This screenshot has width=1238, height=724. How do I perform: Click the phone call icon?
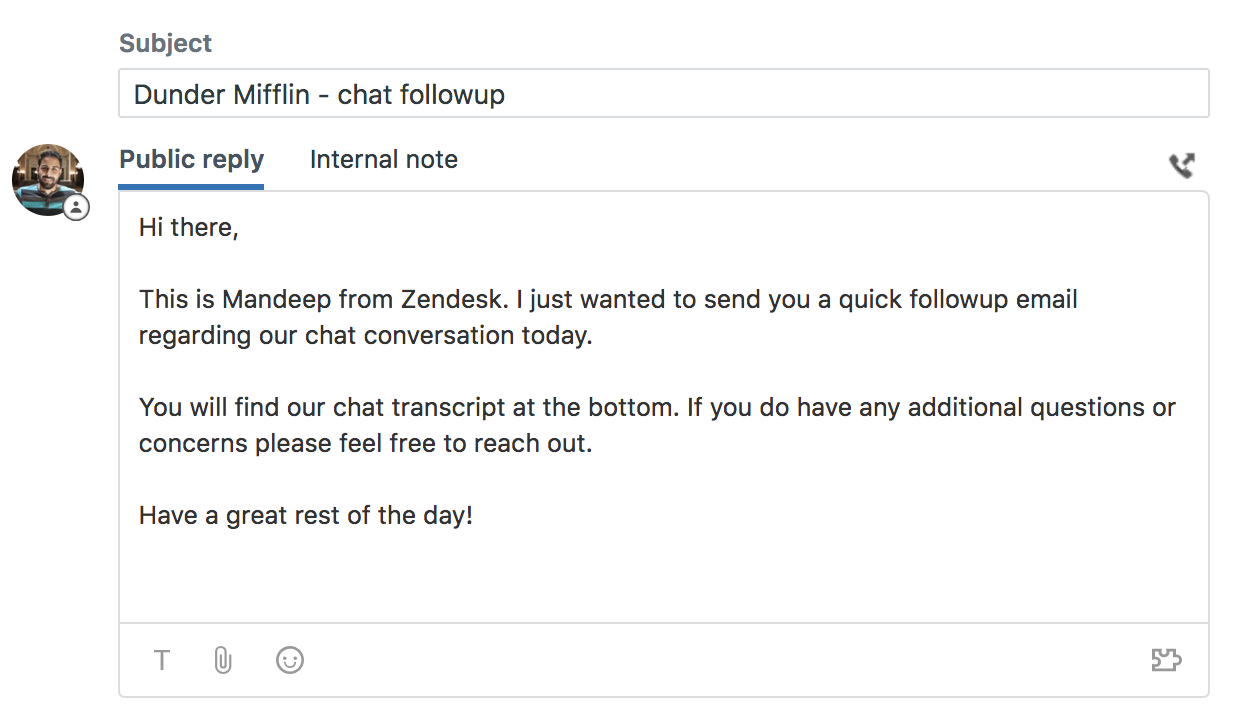tap(1182, 165)
